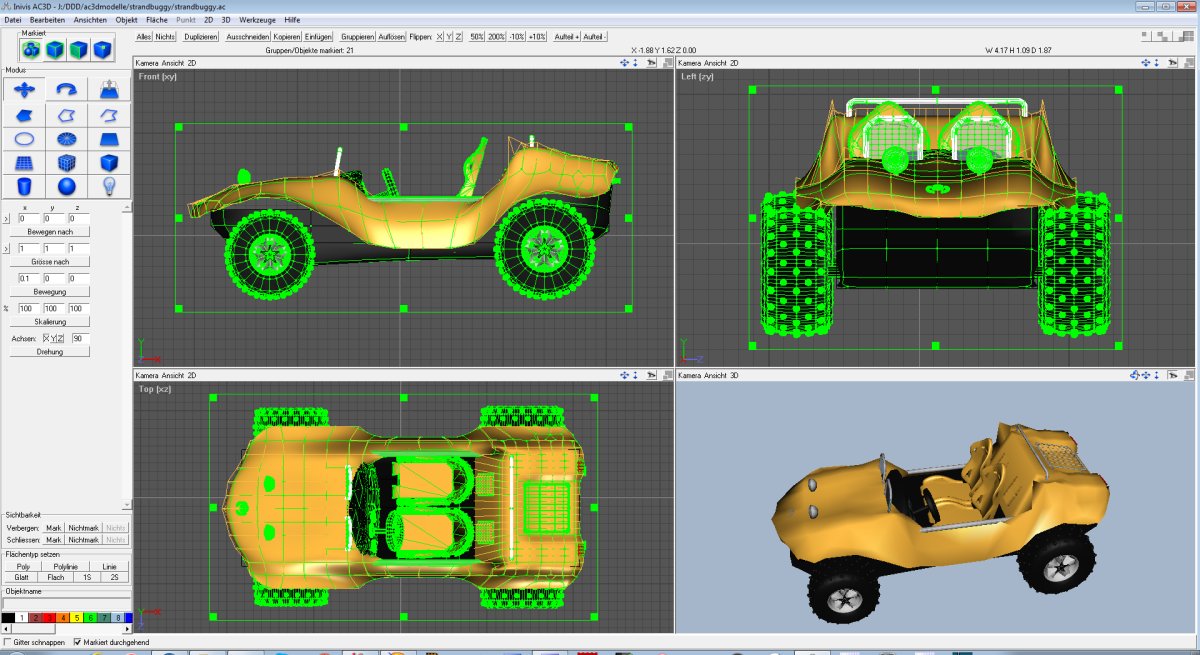Enable the Gitter schnappen checkbox
This screenshot has height=655, width=1200.
click(x=9, y=642)
